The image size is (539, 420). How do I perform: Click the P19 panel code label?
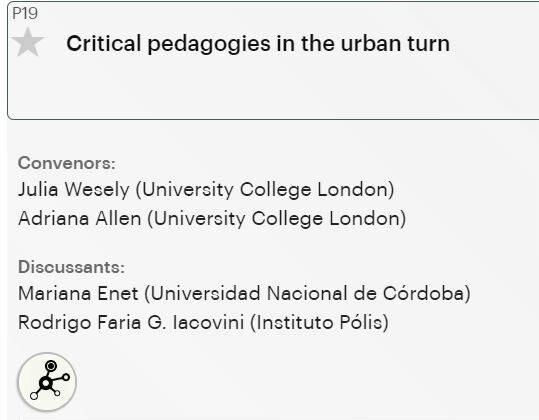pos(25,13)
